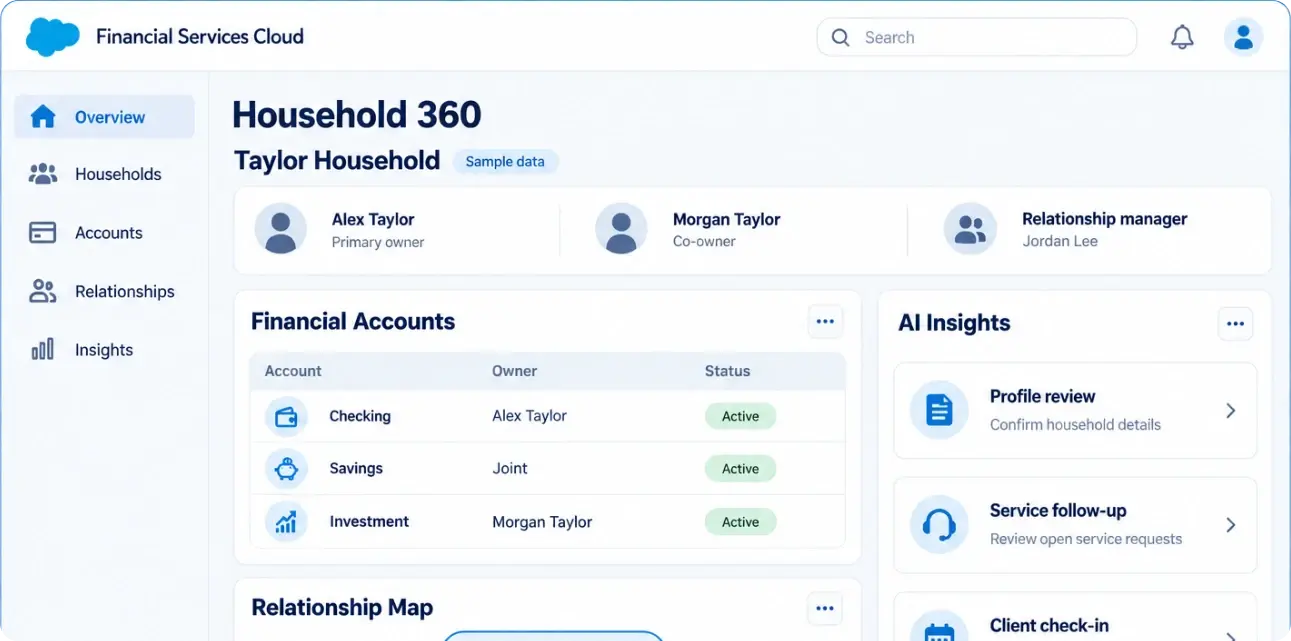Click the Salesforce cloud logo
The height and width of the screenshot is (641, 1291).
point(52,37)
